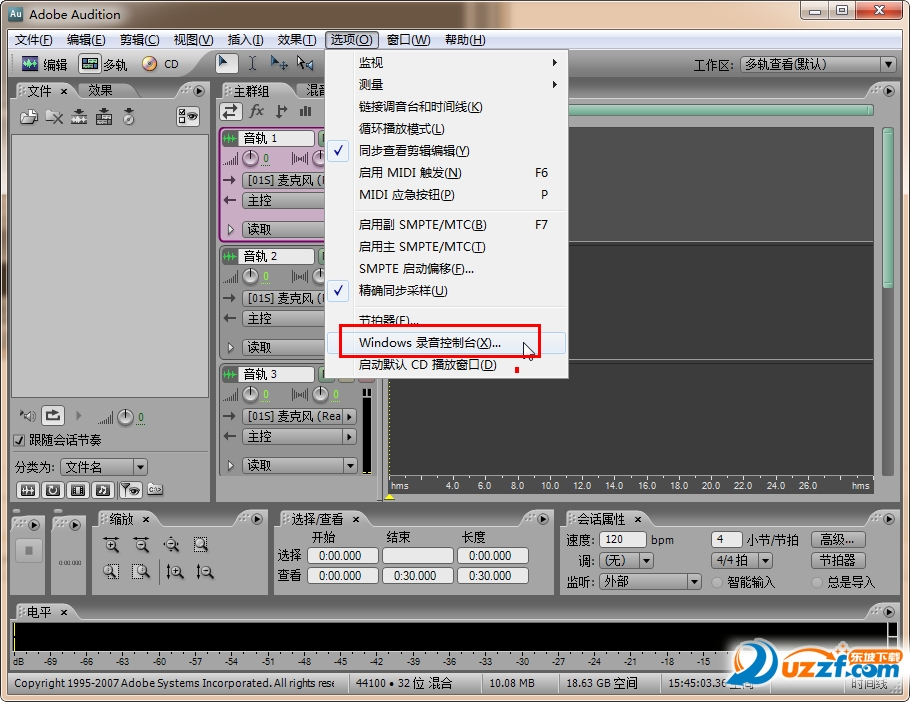
Task: Click the zoom in vertically icon
Action: (x=175, y=572)
